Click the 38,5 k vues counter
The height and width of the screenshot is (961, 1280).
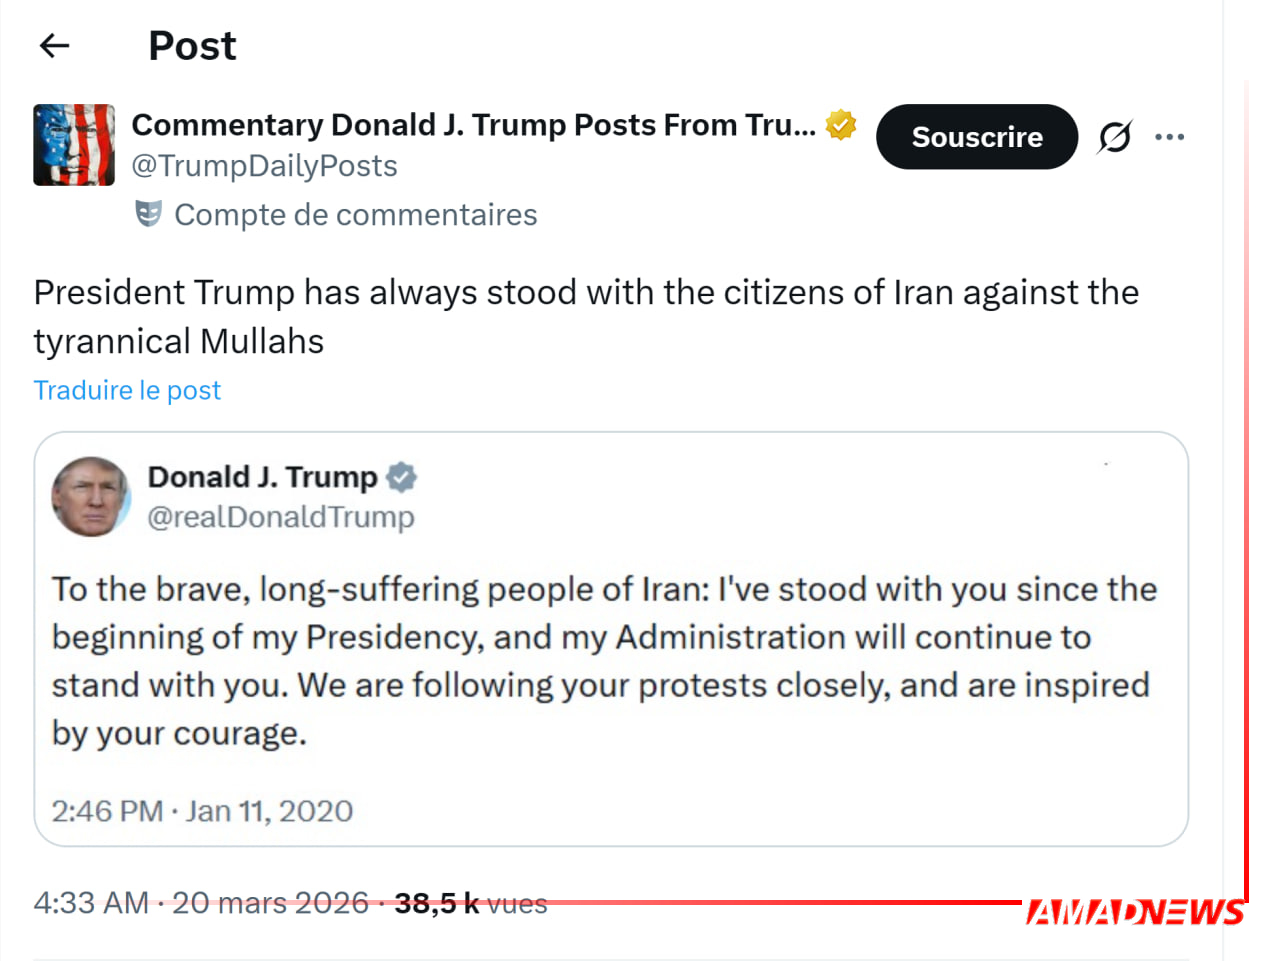470,904
